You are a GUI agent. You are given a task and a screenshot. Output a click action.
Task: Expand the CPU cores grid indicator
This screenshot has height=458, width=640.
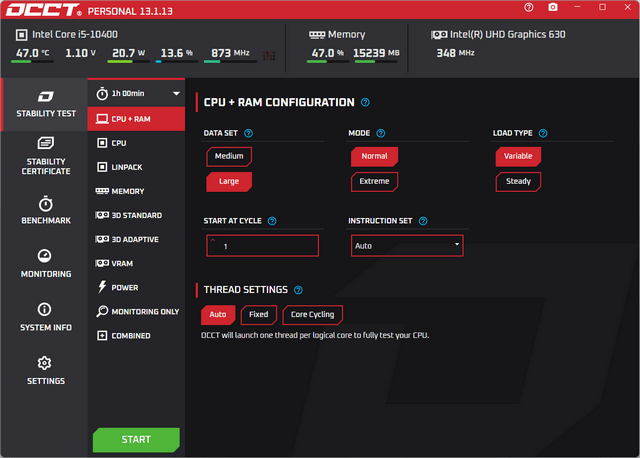(x=269, y=54)
